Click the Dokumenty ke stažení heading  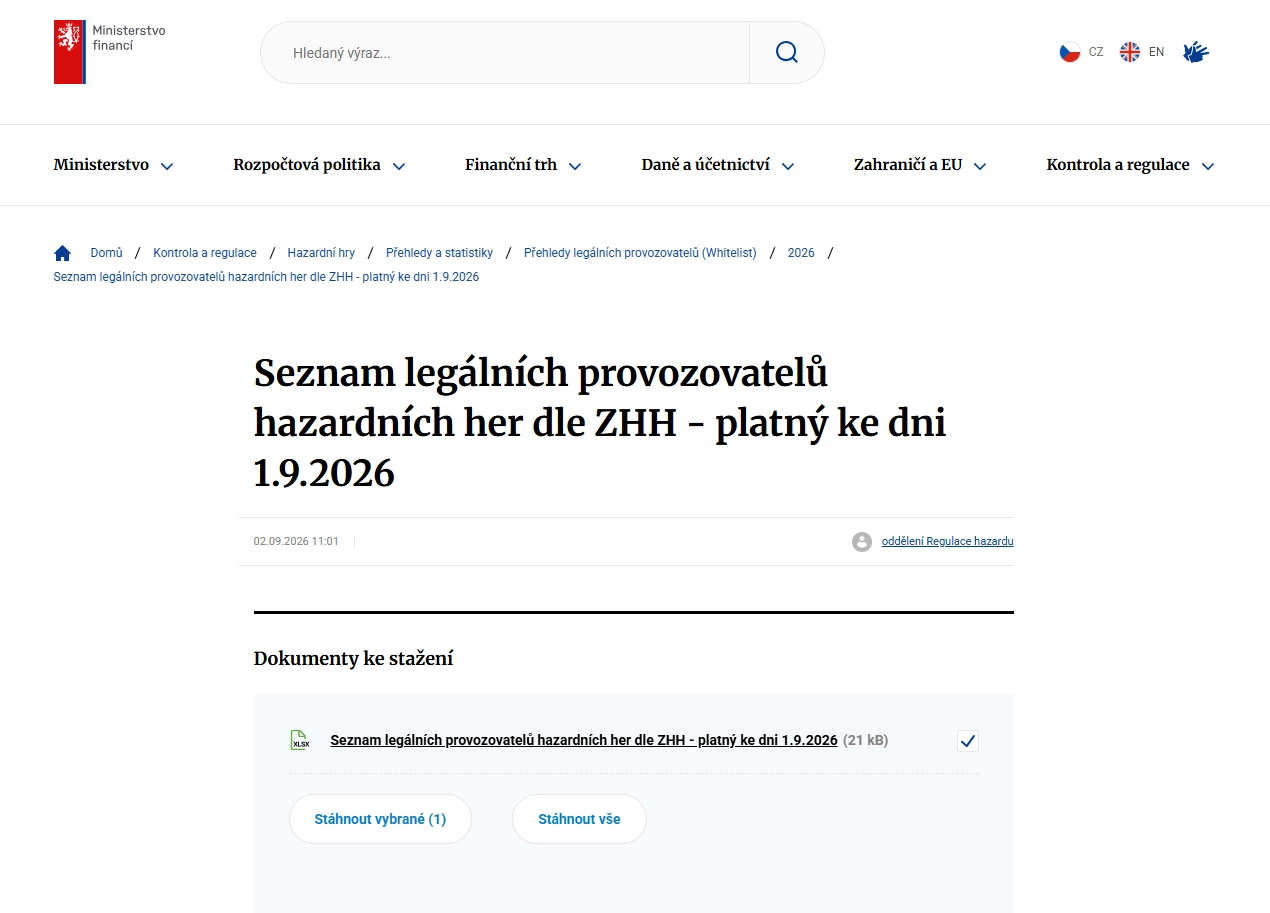point(353,658)
